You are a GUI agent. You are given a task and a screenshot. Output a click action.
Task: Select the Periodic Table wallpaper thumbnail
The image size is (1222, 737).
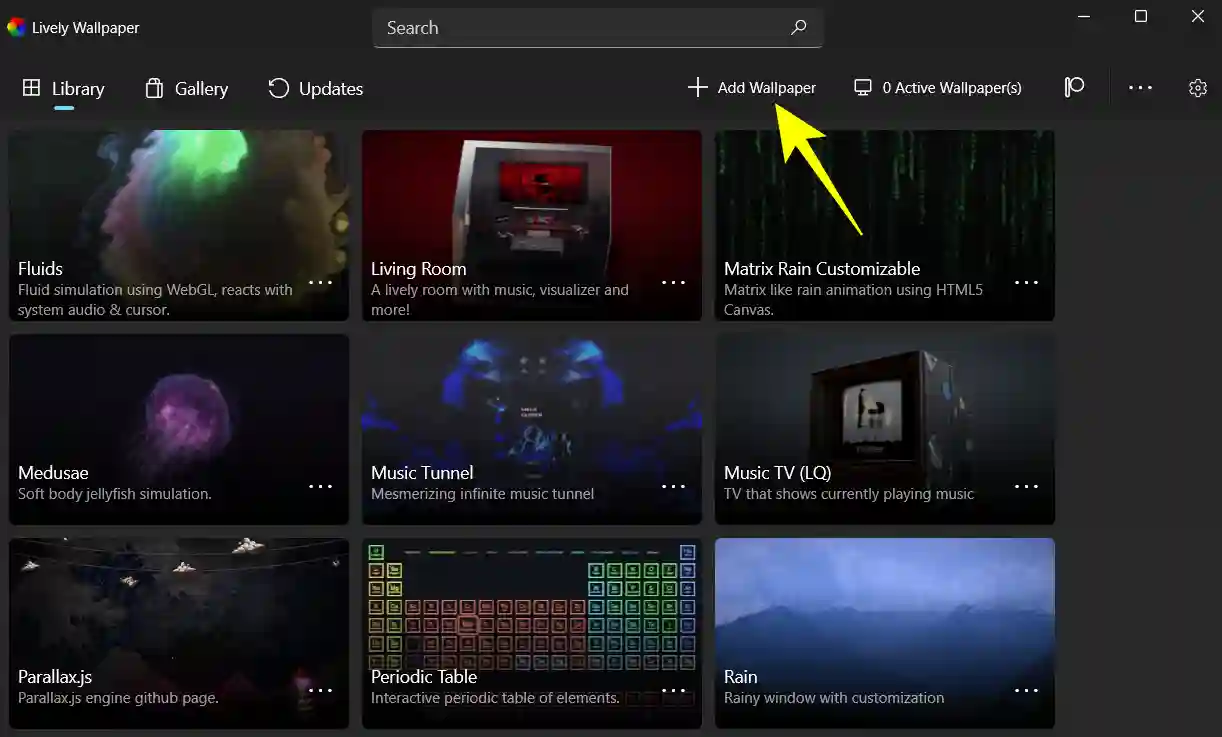(531, 610)
